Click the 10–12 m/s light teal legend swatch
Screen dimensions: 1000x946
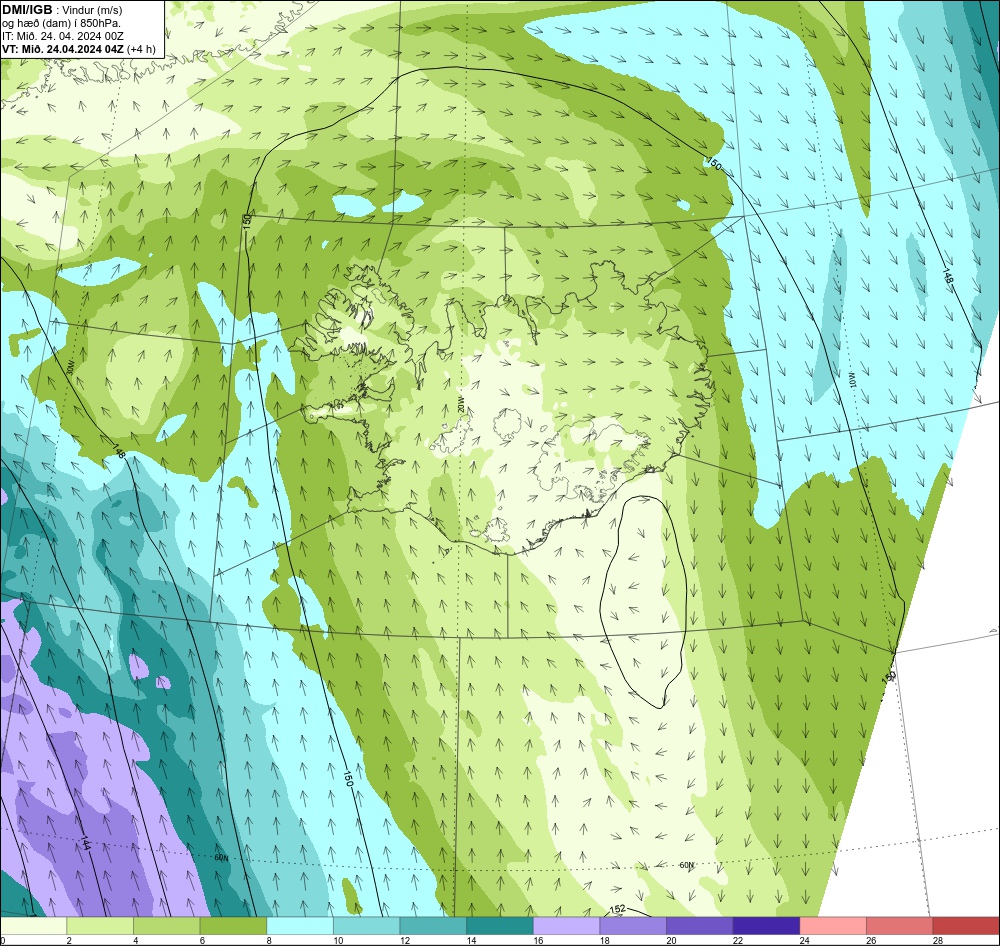coord(366,926)
